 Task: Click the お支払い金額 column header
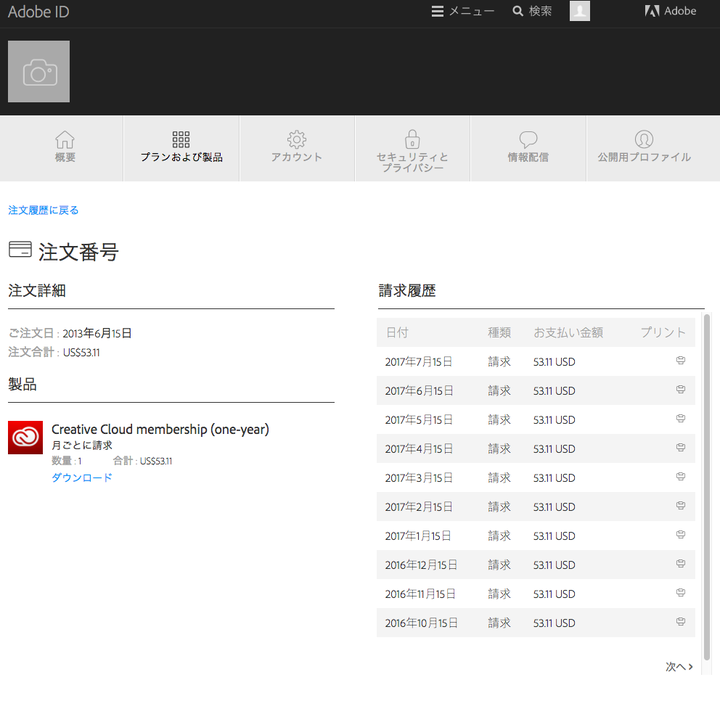click(568, 332)
